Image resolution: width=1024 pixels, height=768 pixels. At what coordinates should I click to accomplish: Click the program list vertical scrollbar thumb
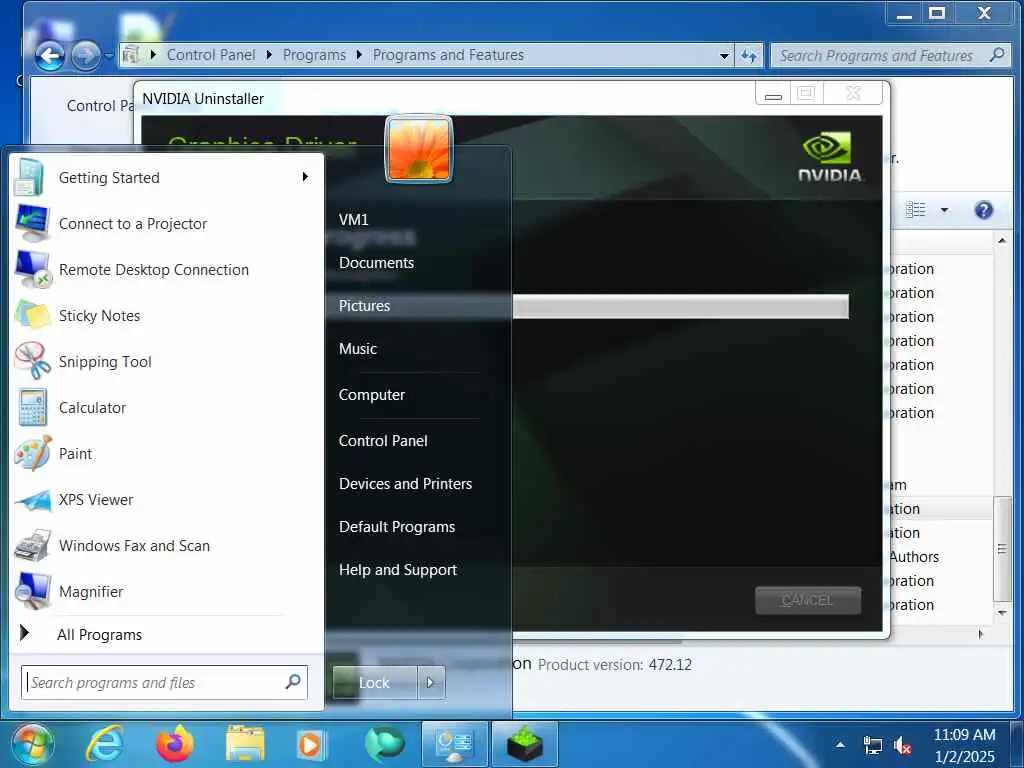1002,549
